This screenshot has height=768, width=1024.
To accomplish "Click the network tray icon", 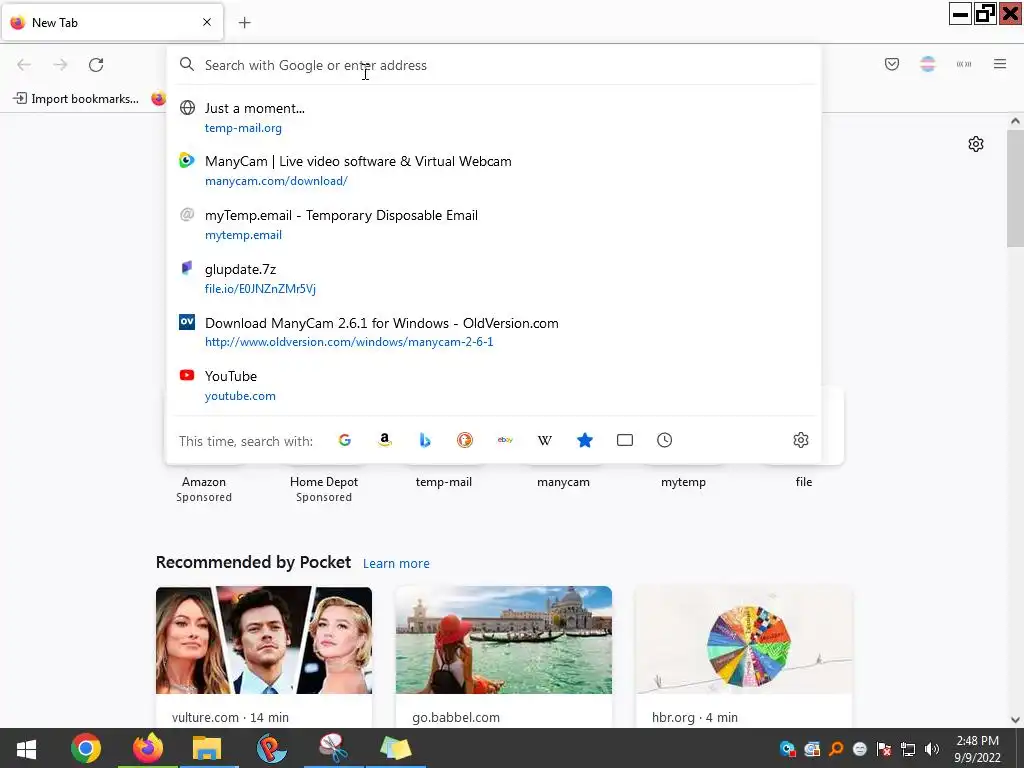I will tap(908, 749).
